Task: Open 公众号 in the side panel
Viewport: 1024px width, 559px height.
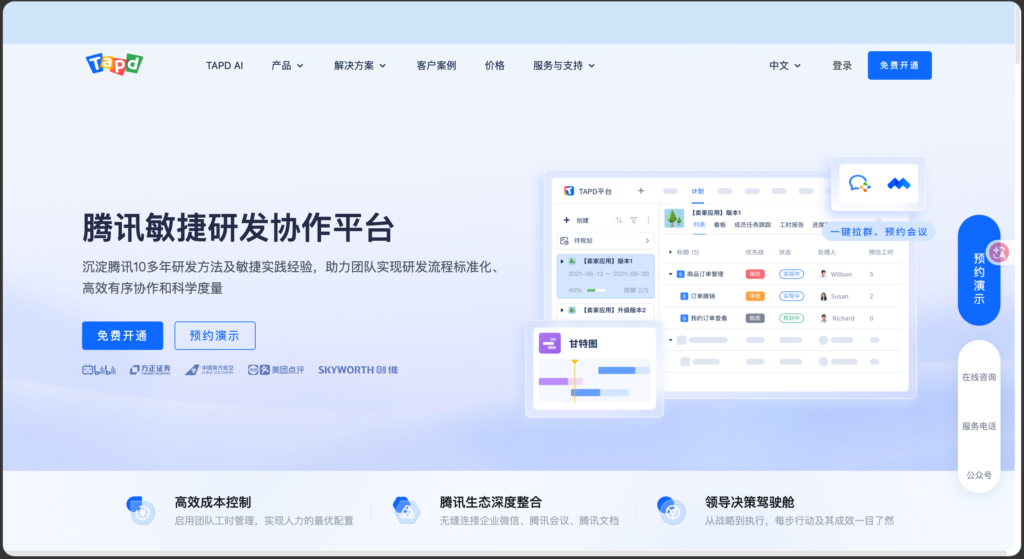Action: pos(979,475)
